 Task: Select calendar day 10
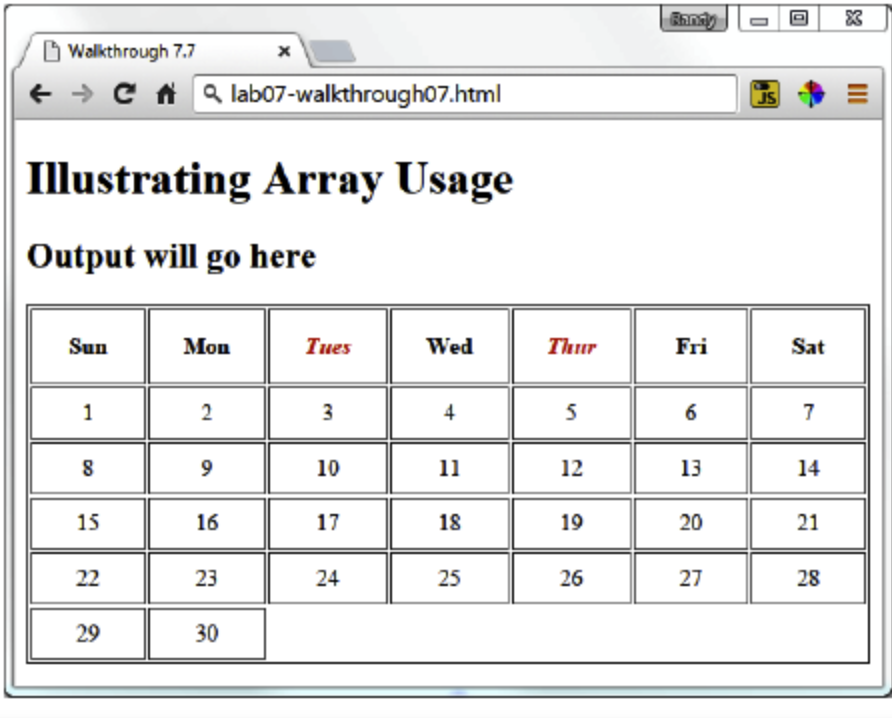(x=328, y=468)
